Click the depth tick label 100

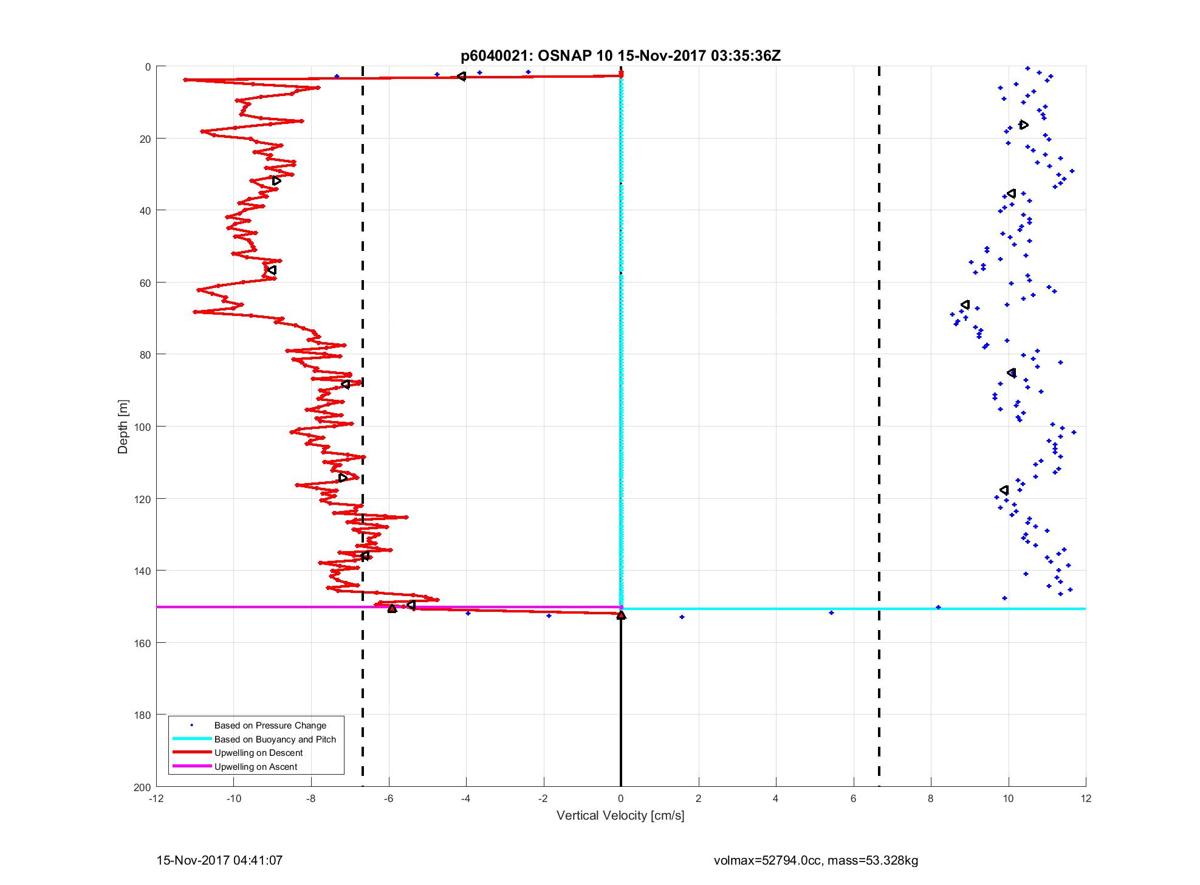(x=142, y=427)
